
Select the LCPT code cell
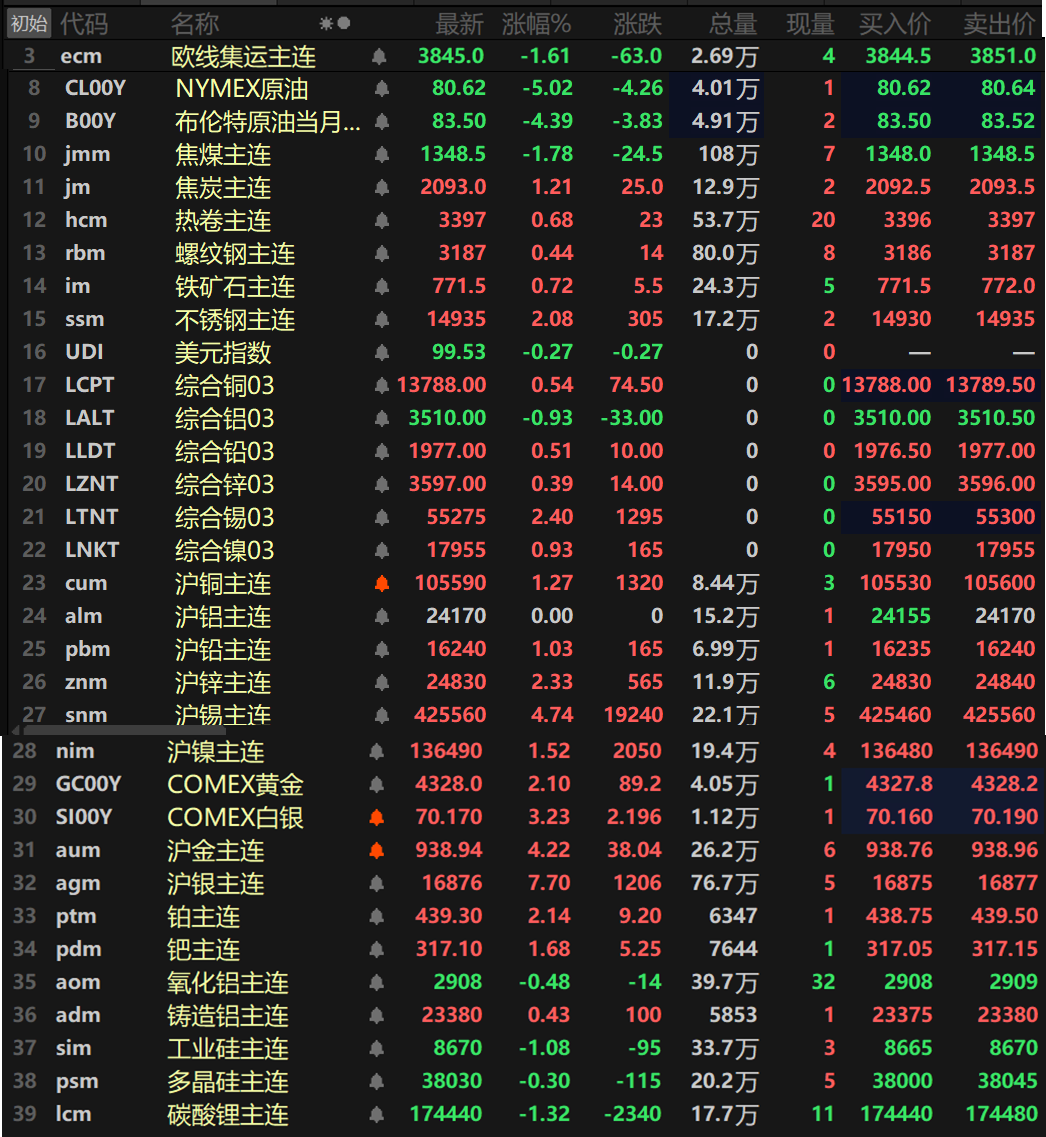click(89, 385)
